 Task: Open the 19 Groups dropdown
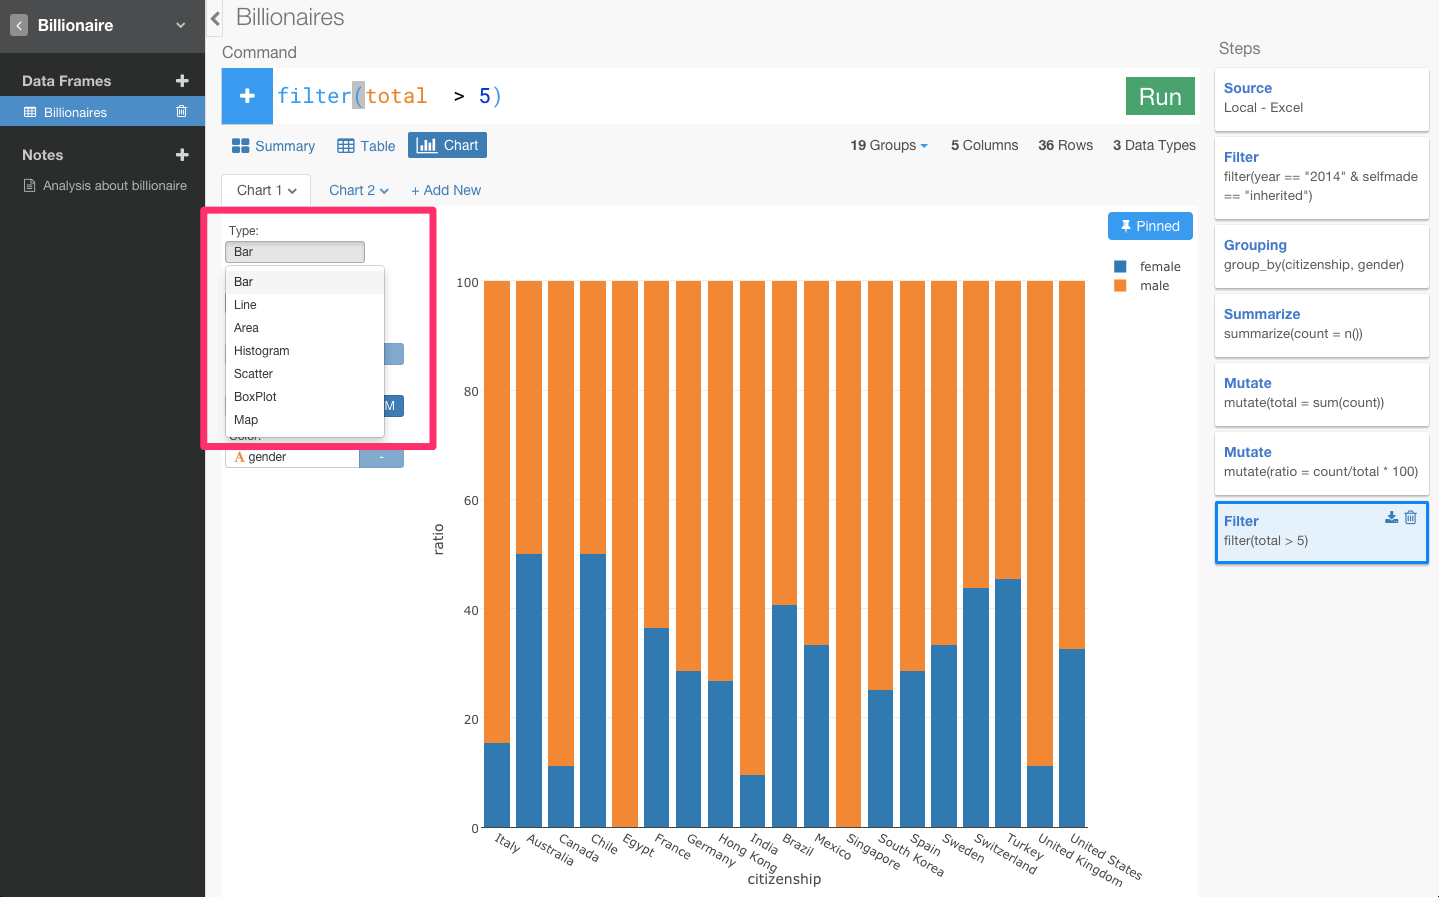(x=889, y=145)
